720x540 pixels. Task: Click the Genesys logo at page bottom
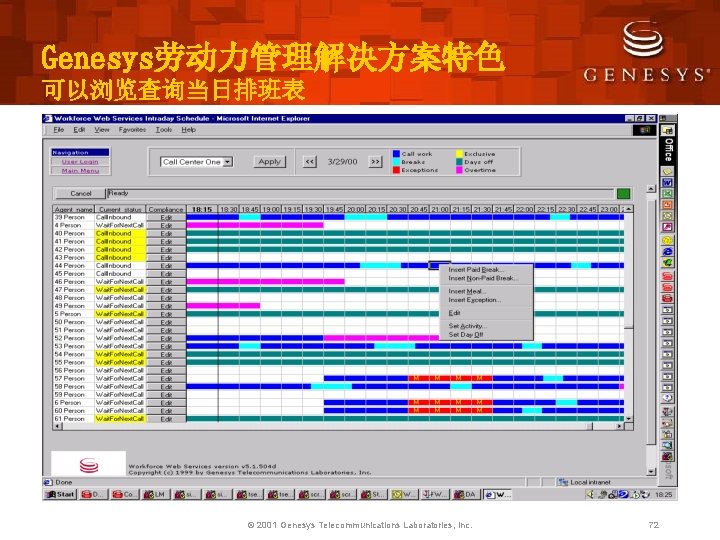coord(89,465)
